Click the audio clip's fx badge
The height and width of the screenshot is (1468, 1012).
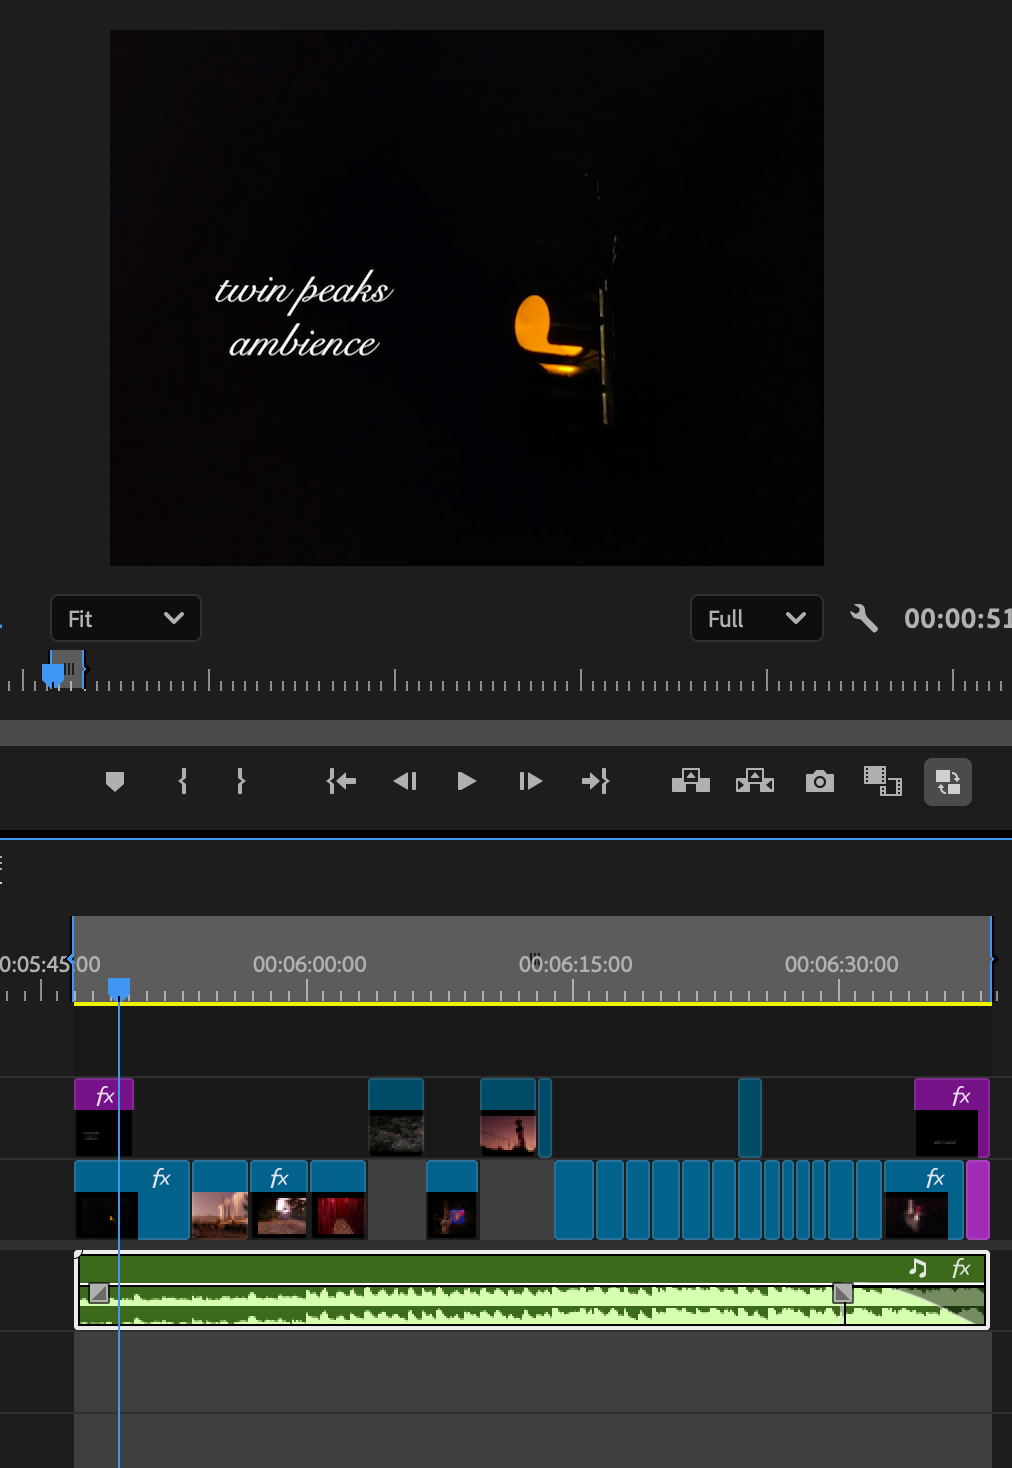(962, 1268)
